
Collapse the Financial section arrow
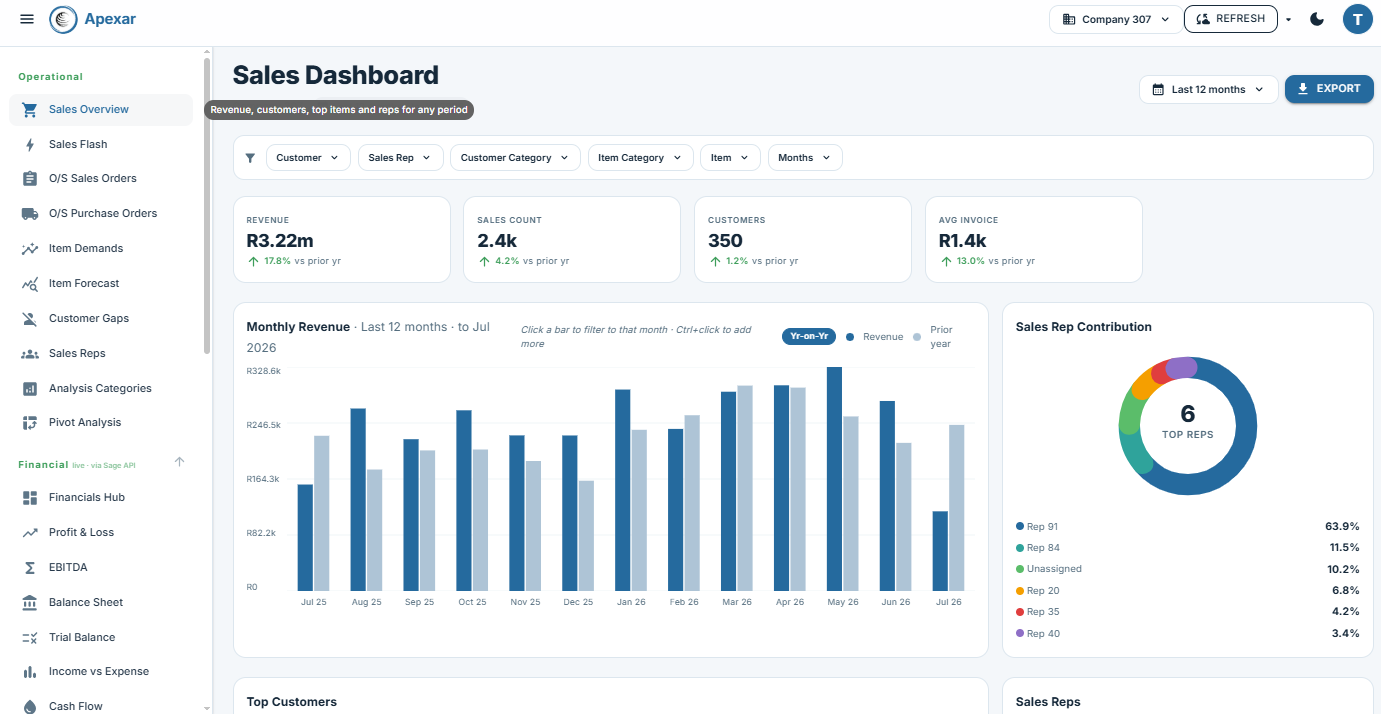(x=180, y=462)
